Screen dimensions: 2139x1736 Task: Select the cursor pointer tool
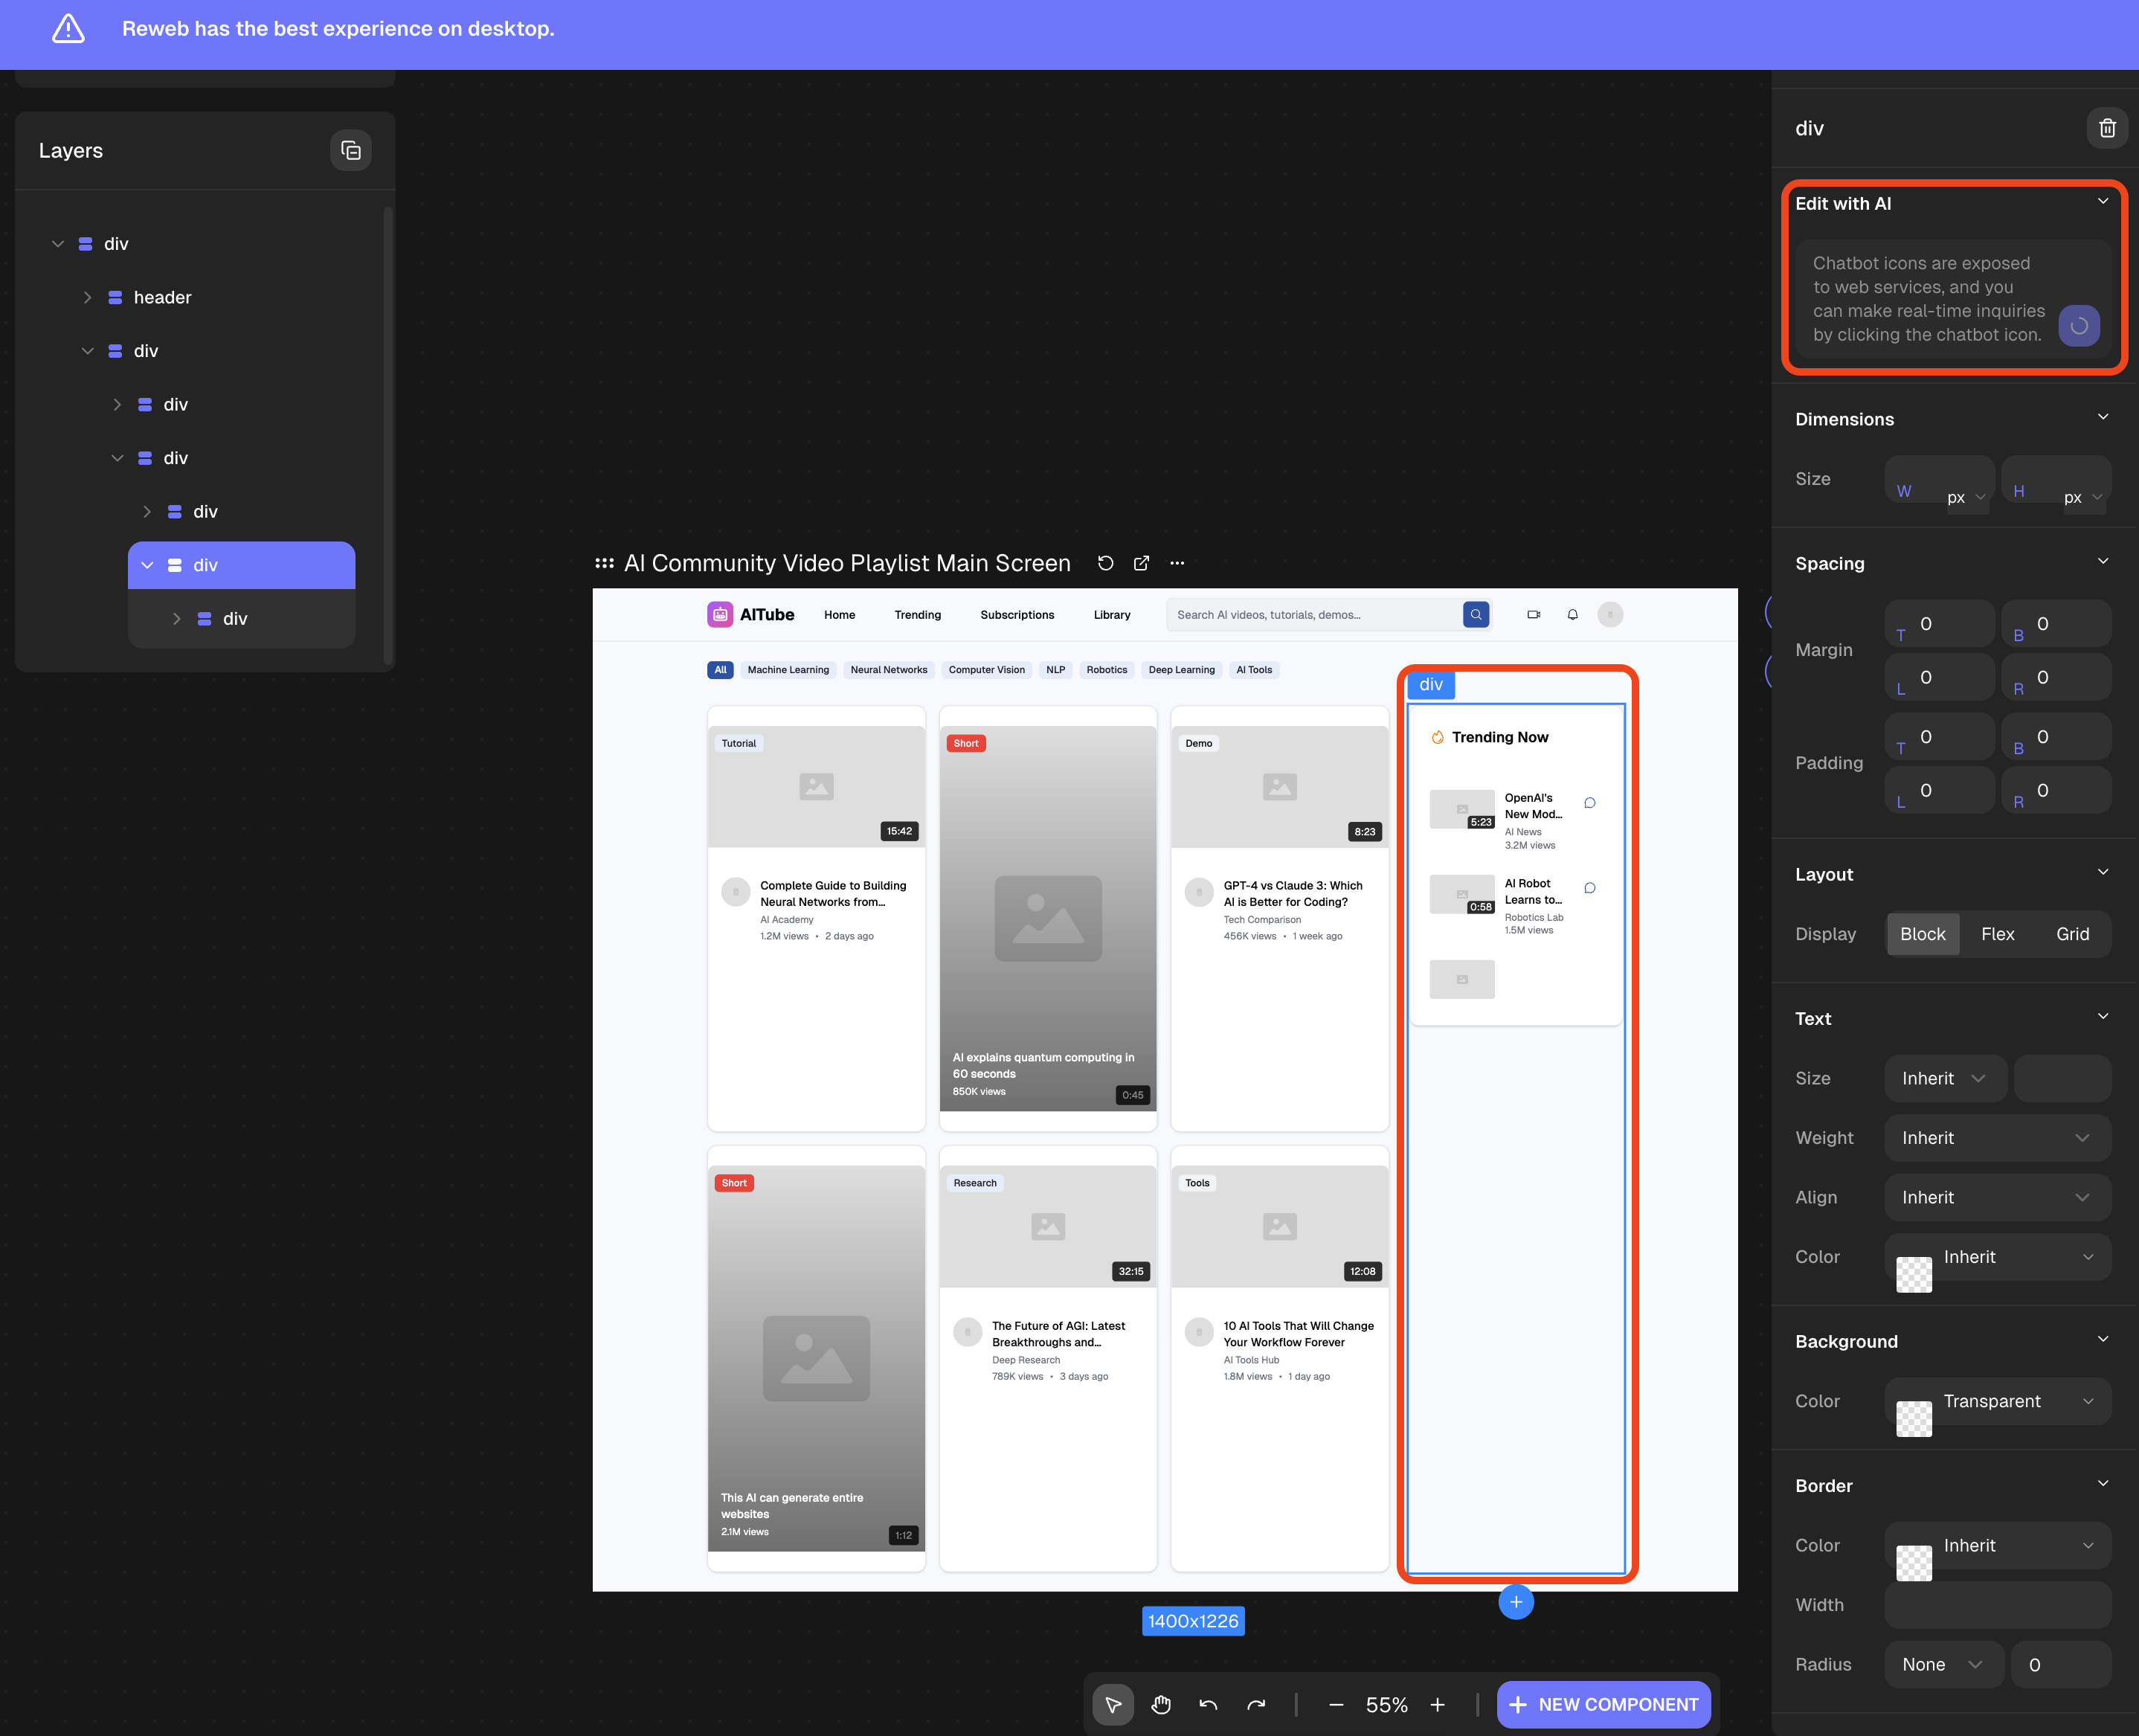(1113, 1704)
